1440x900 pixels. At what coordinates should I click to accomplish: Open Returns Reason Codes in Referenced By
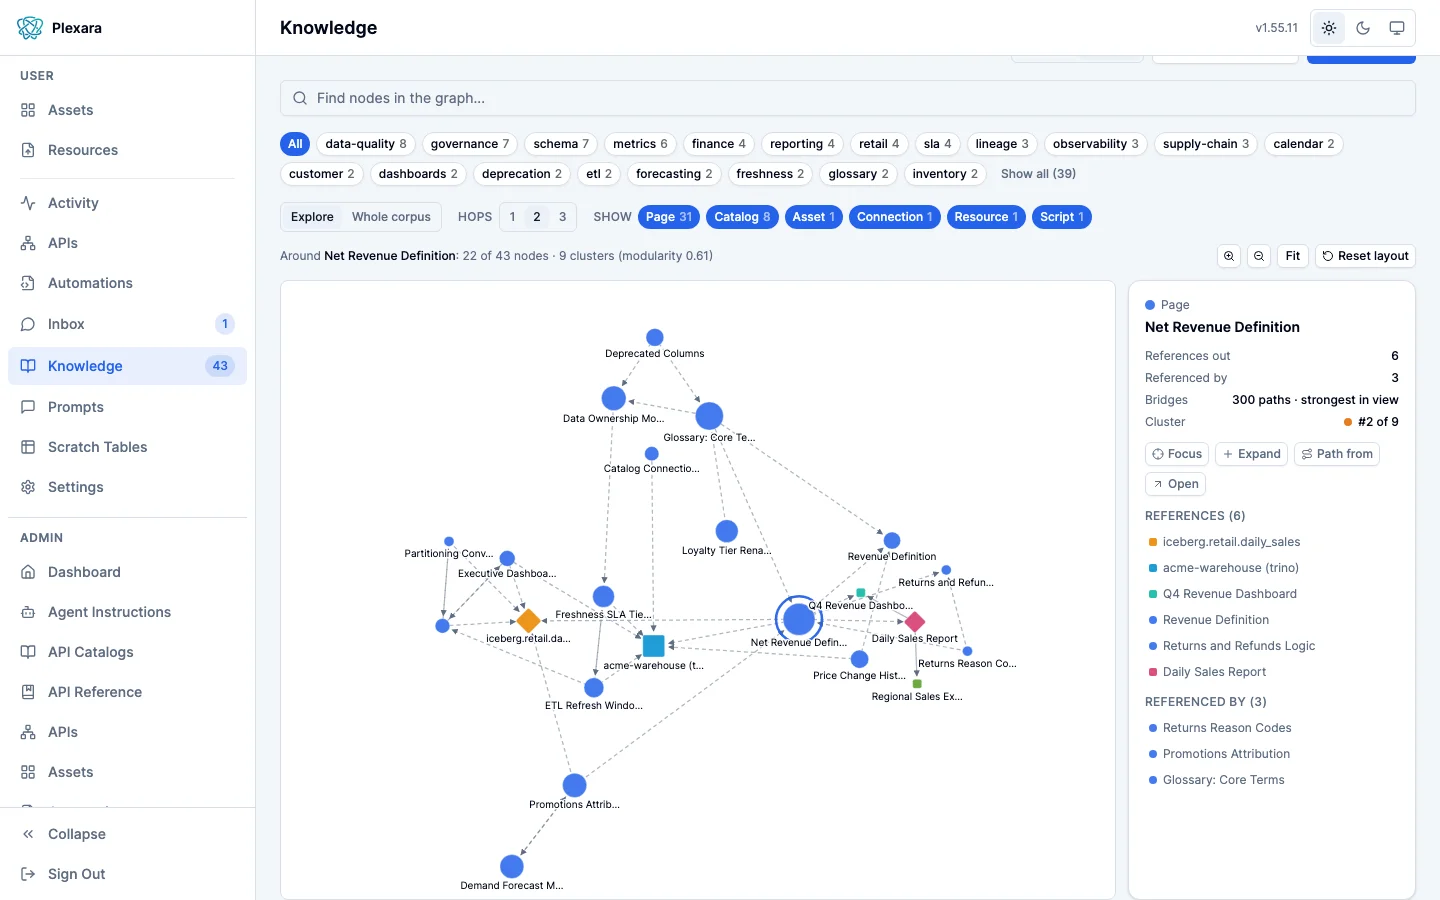[x=1227, y=728]
